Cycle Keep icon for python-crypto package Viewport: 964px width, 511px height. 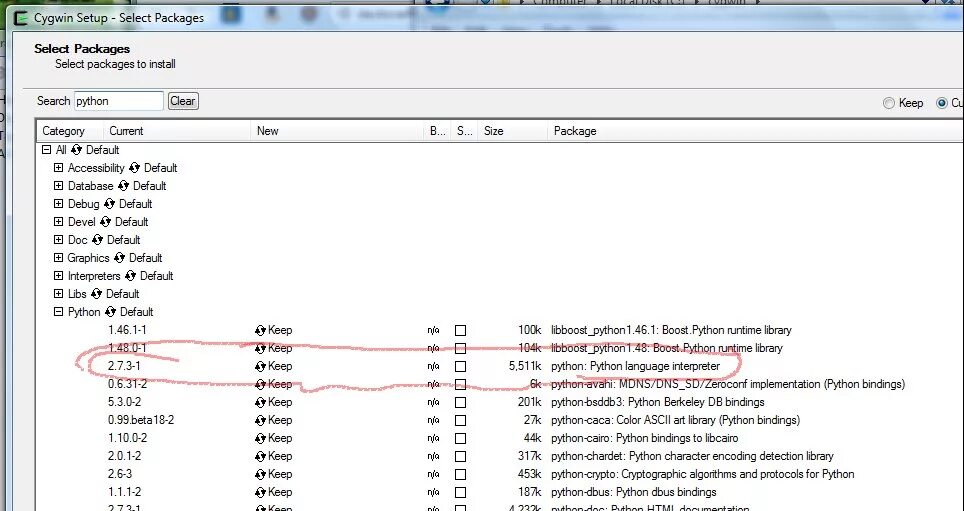point(260,474)
